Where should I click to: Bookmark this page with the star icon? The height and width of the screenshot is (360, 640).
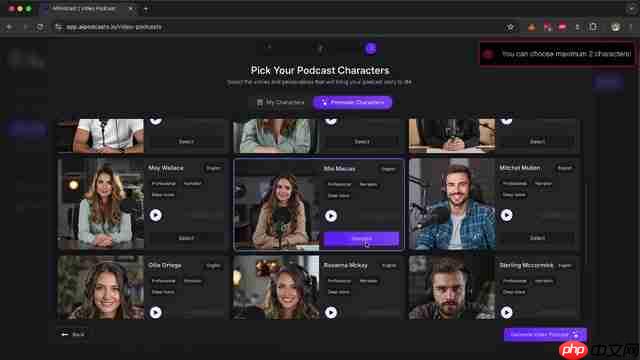tap(510, 27)
